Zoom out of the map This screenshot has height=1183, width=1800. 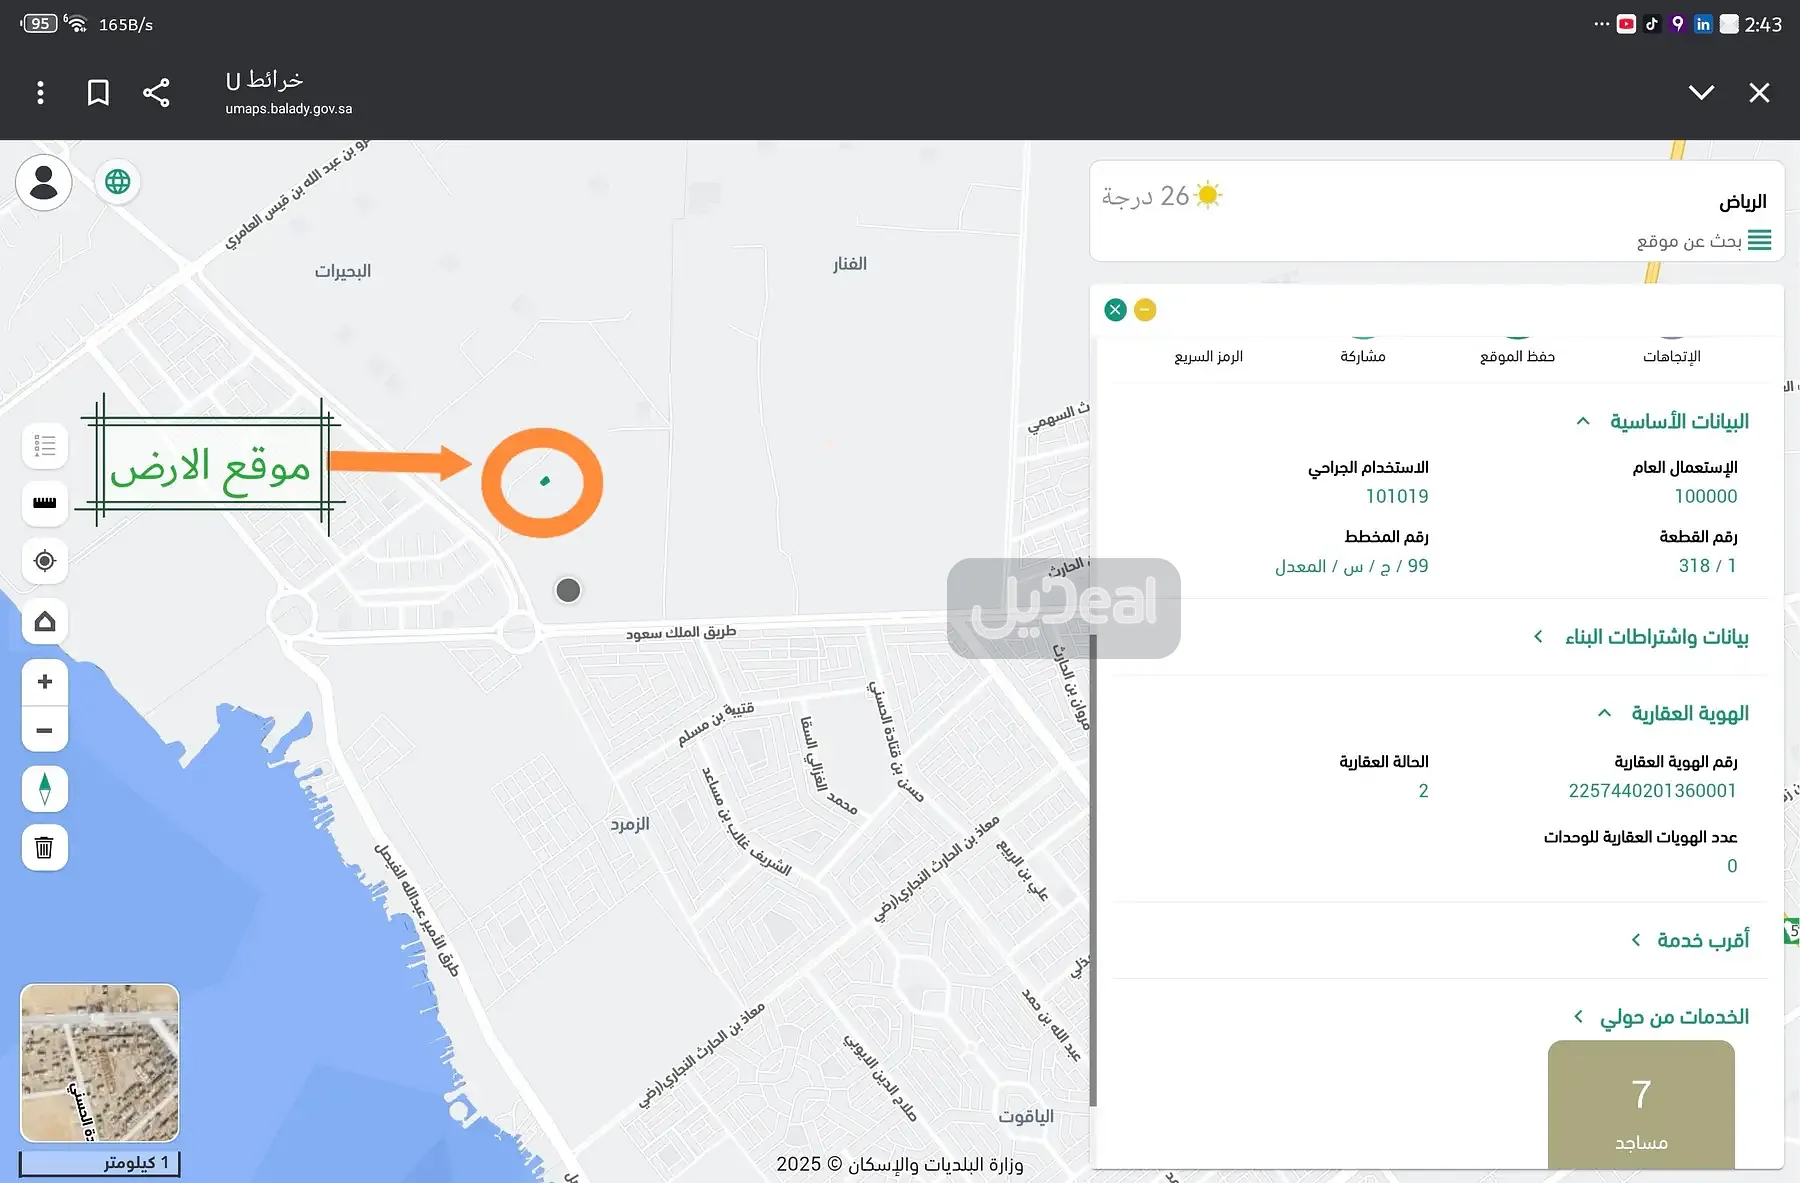(45, 730)
